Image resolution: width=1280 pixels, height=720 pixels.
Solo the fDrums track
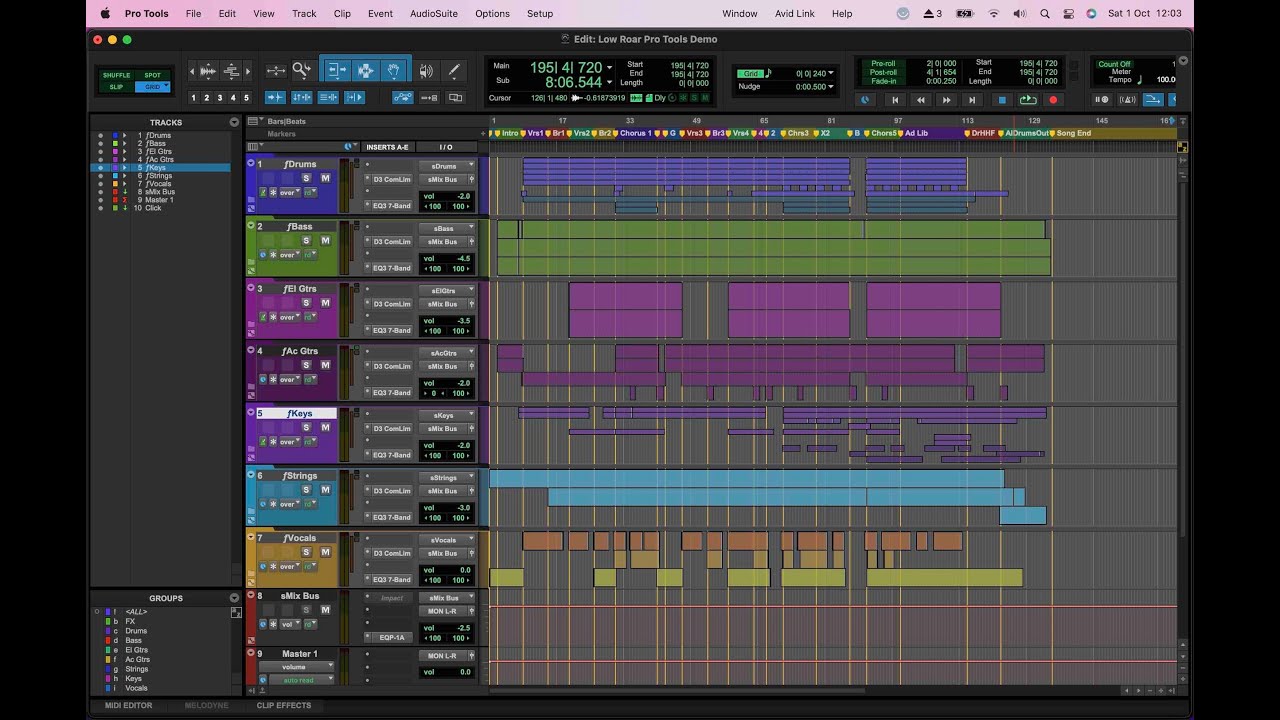pyautogui.click(x=307, y=178)
